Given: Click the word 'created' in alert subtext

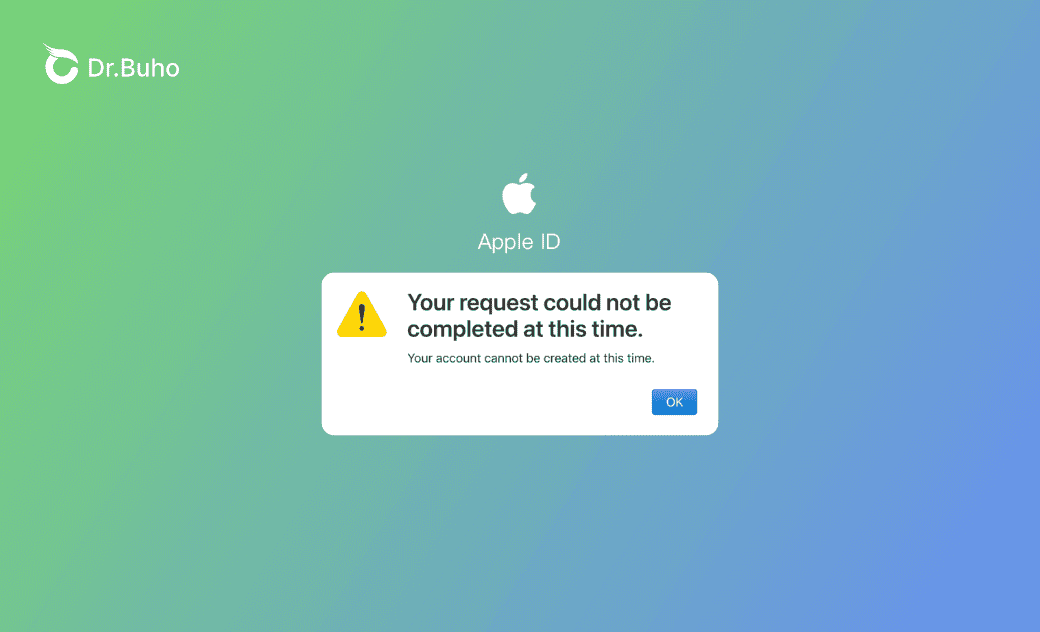Looking at the screenshot, I should [564, 358].
